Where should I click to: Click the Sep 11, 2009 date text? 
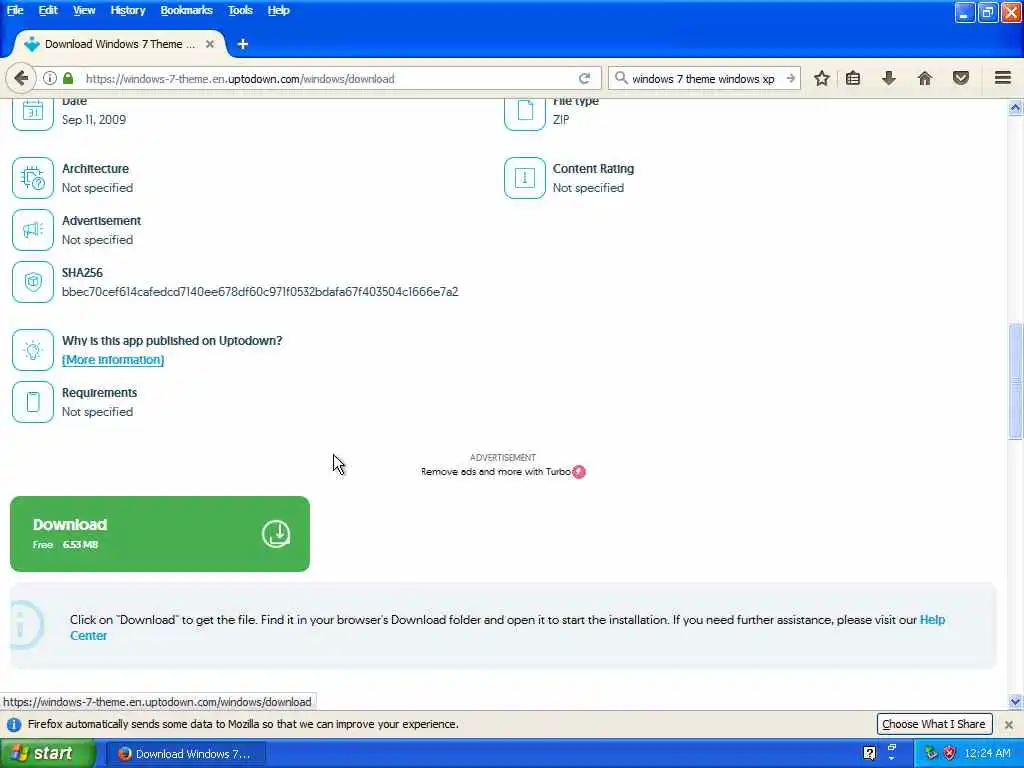(94, 120)
